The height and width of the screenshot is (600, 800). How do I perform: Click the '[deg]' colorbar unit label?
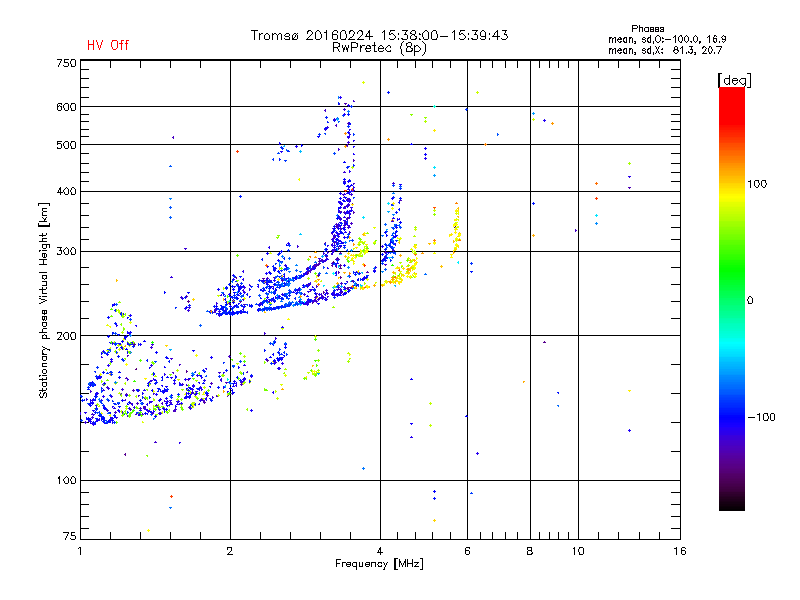(x=734, y=80)
